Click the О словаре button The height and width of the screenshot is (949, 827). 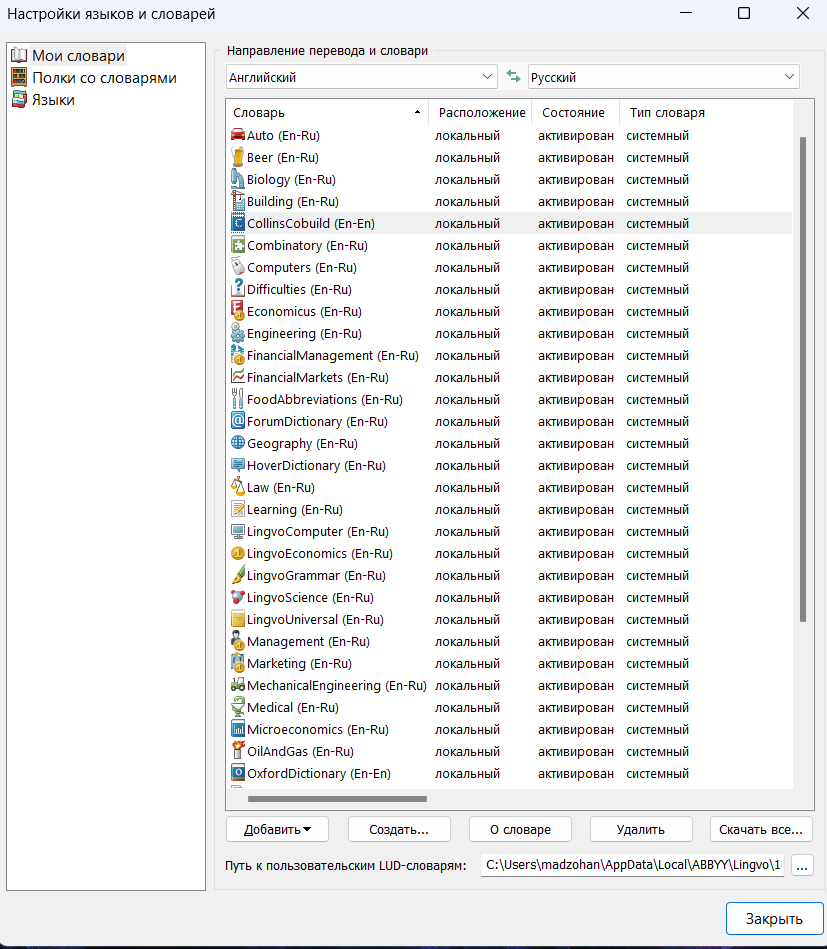click(520, 829)
